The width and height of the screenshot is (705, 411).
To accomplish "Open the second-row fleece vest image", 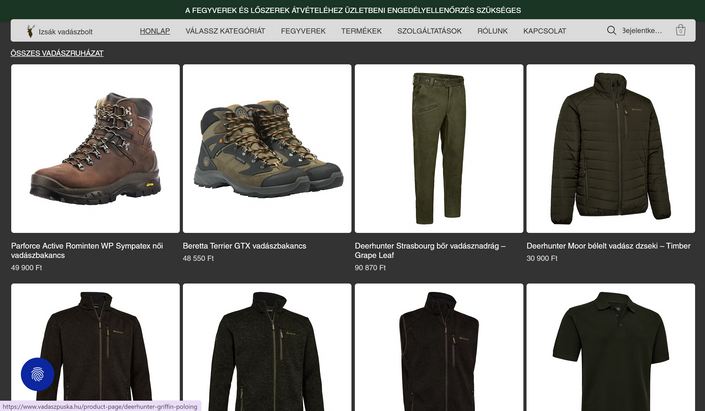I will click(439, 347).
